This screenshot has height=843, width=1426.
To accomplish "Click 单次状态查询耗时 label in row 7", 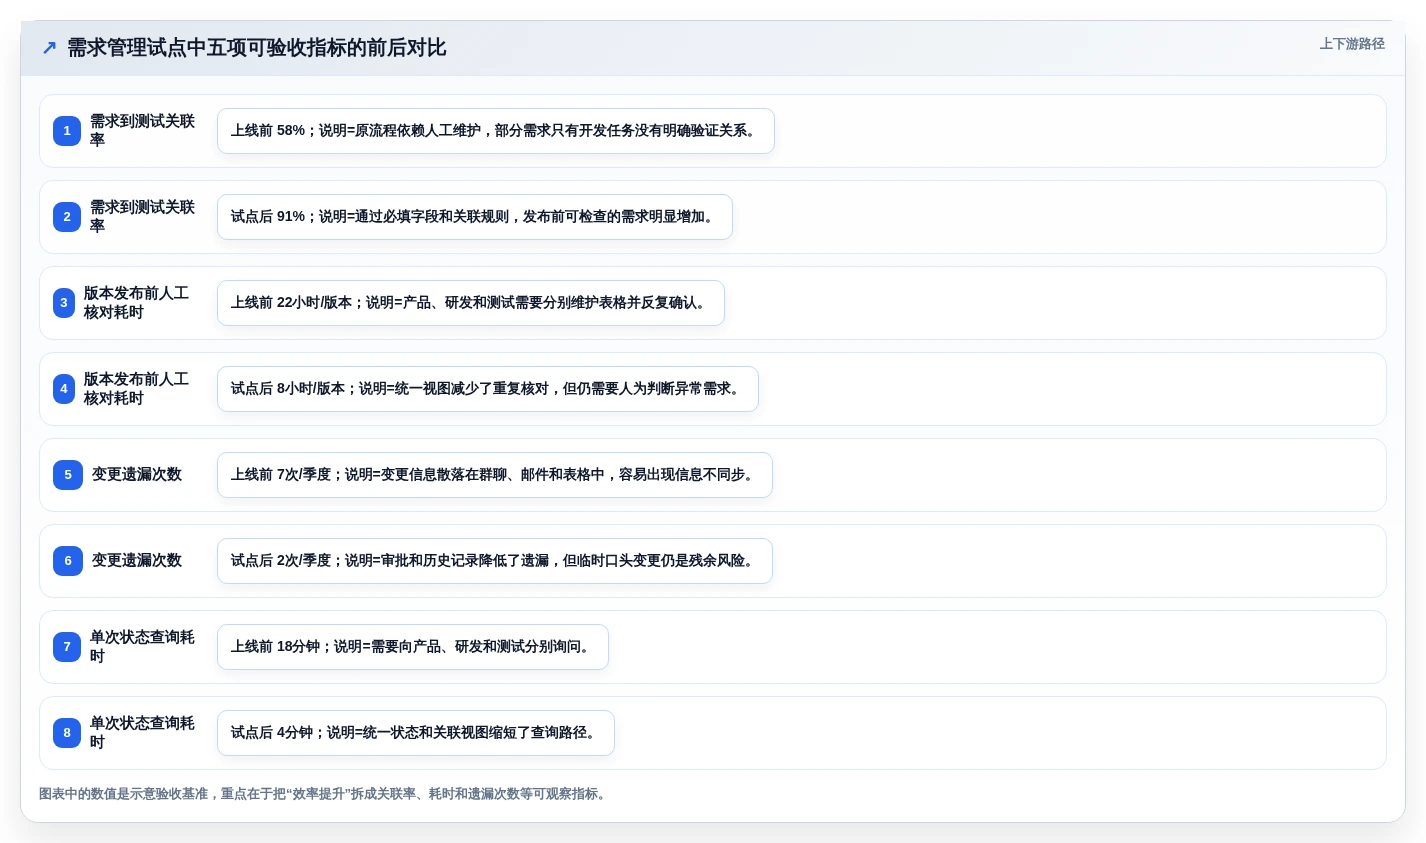I will [x=143, y=647].
